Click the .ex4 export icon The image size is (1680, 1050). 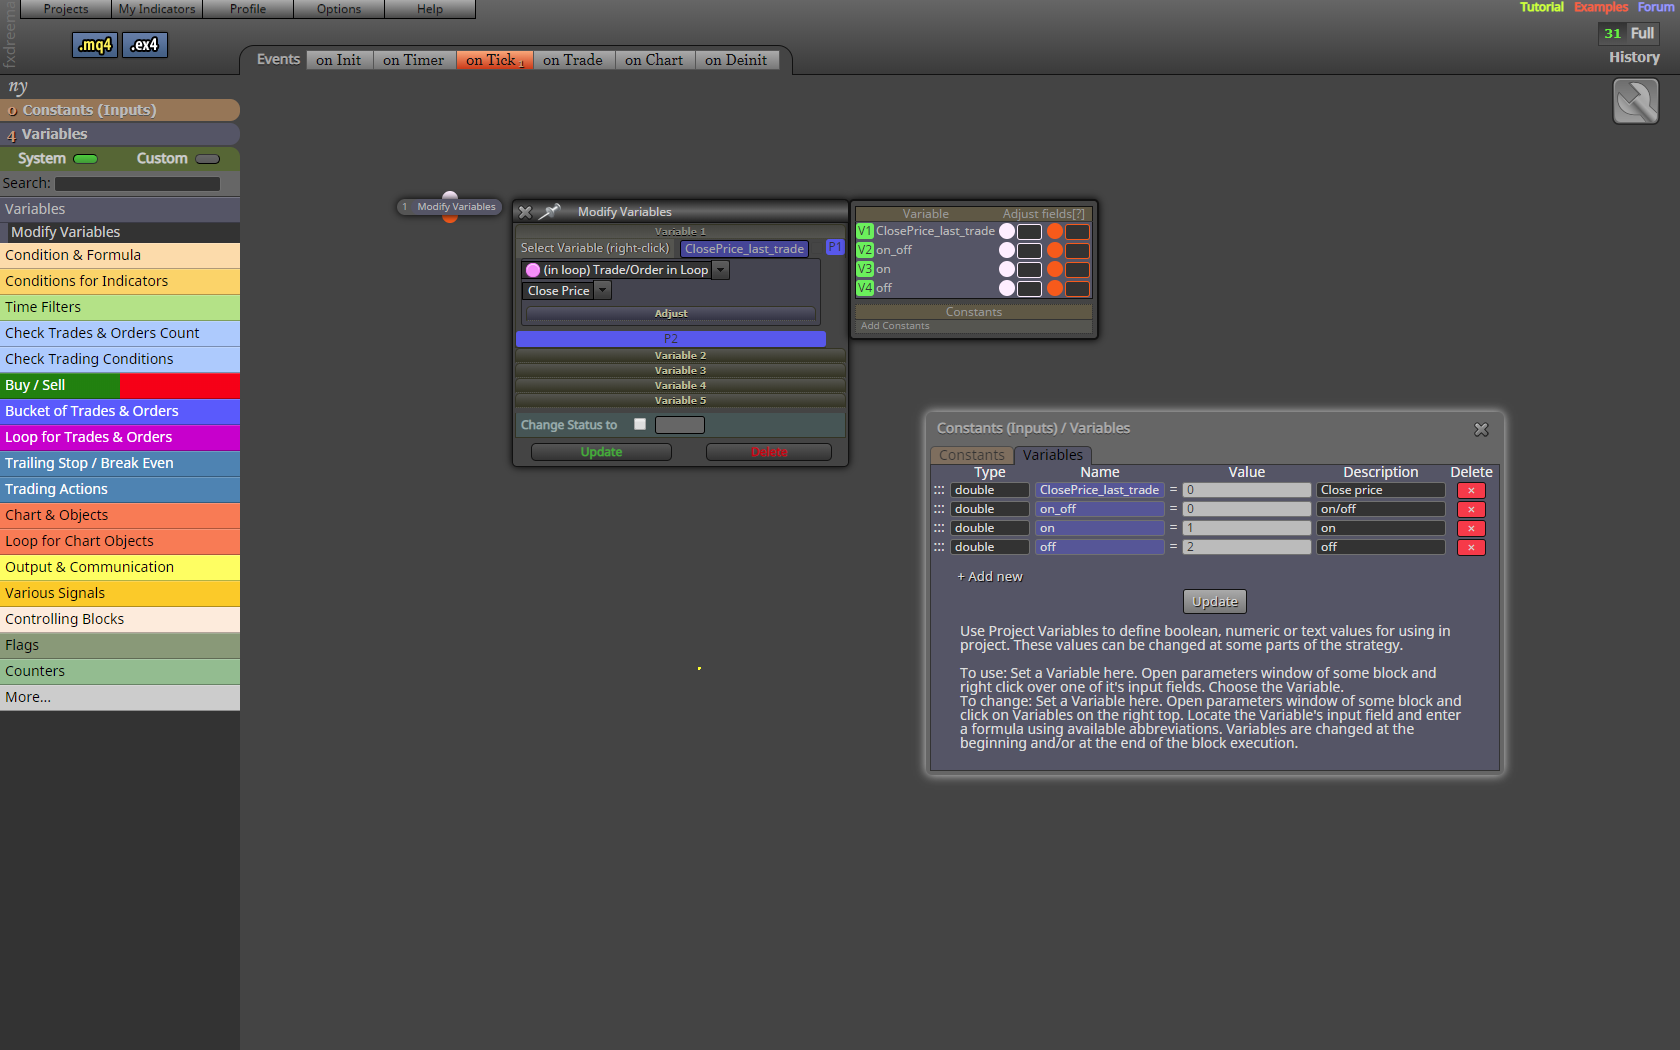pyautogui.click(x=145, y=45)
